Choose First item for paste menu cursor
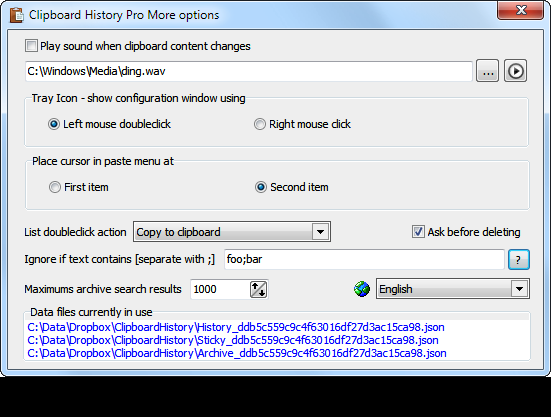This screenshot has height=417, width=551. (54, 187)
